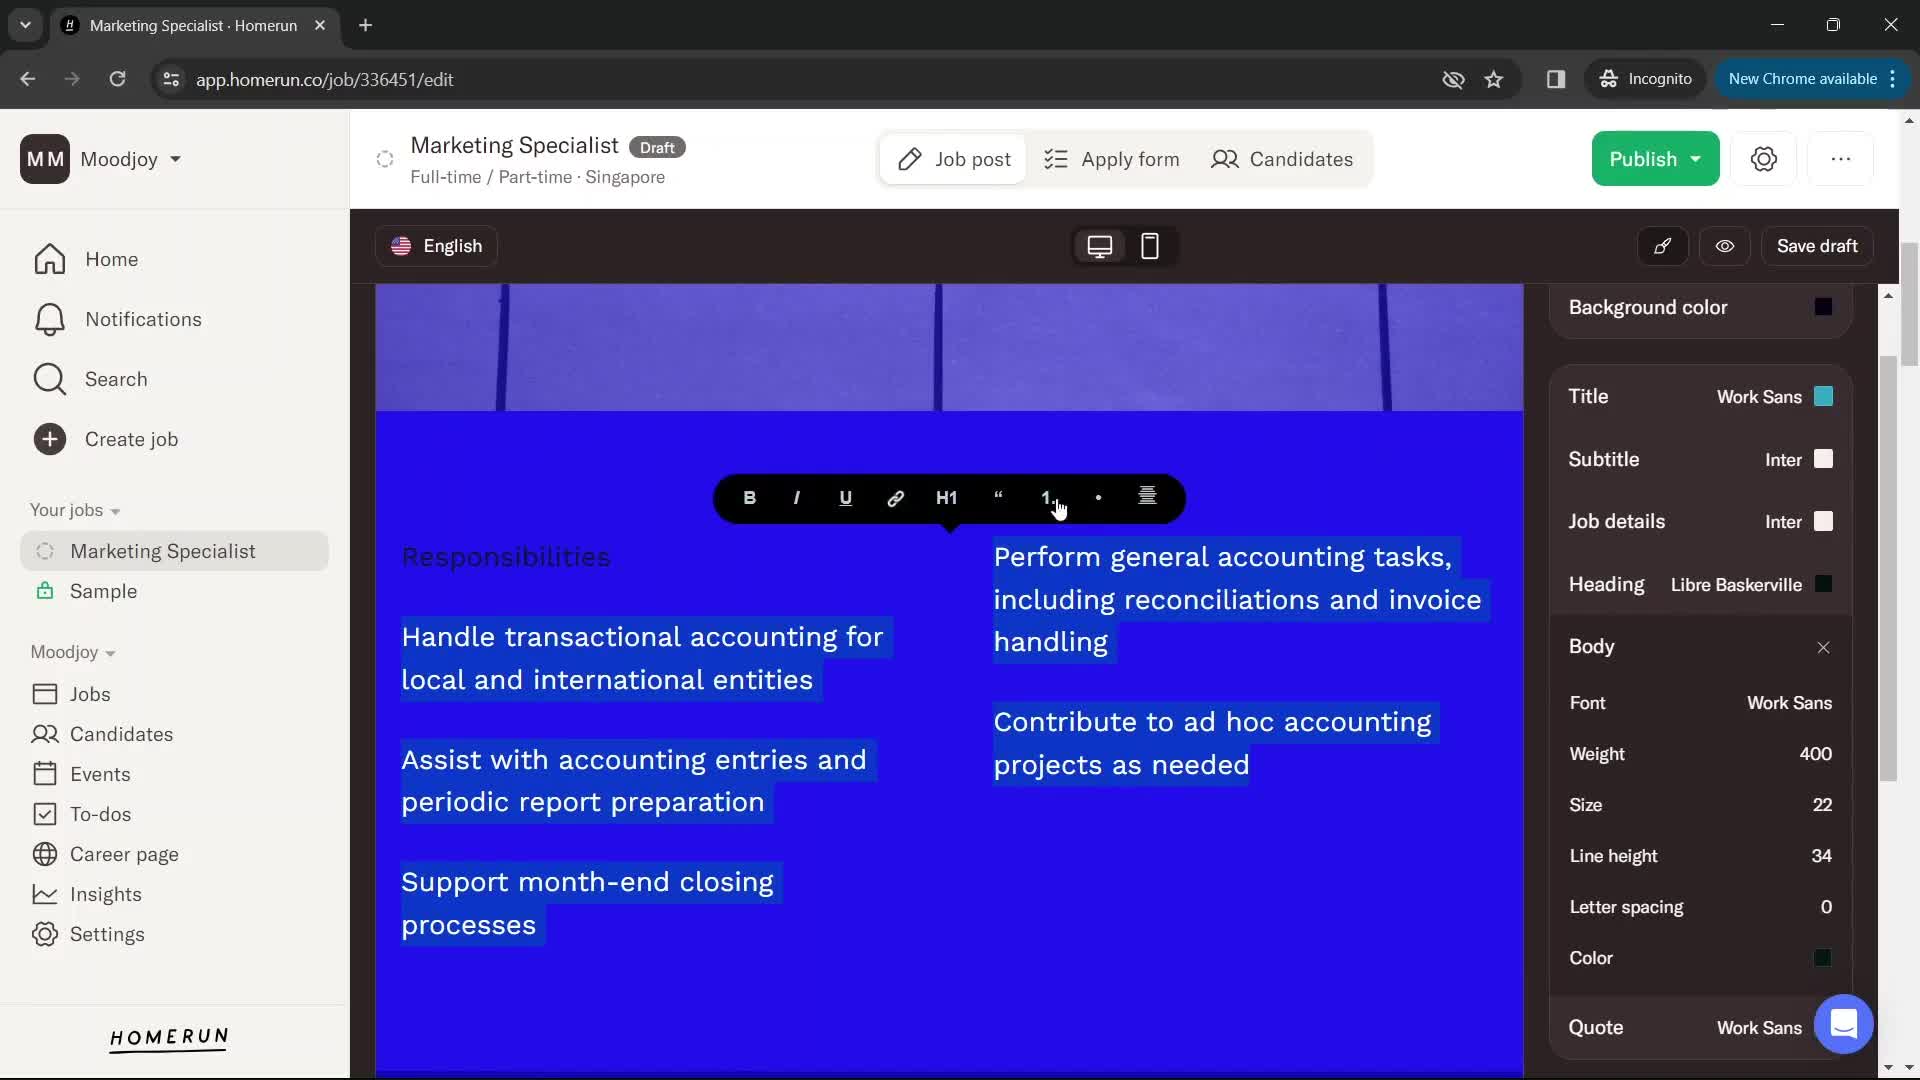Insert hyperlink using toolbar icon
1920x1080 pixels.
(x=895, y=498)
